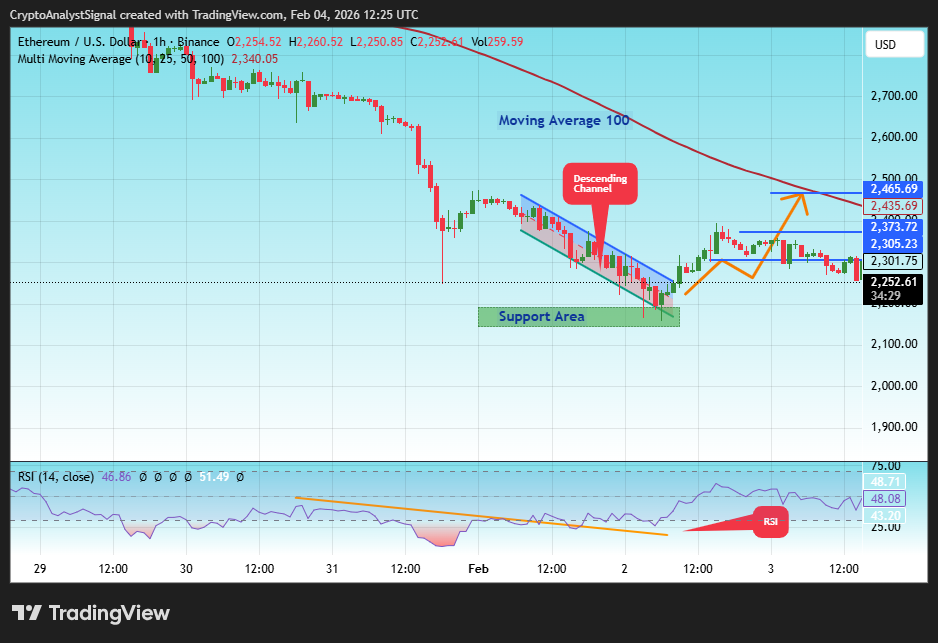938x643 pixels.
Task: Click the 2,100.00 price axis tick
Action: 894,344
